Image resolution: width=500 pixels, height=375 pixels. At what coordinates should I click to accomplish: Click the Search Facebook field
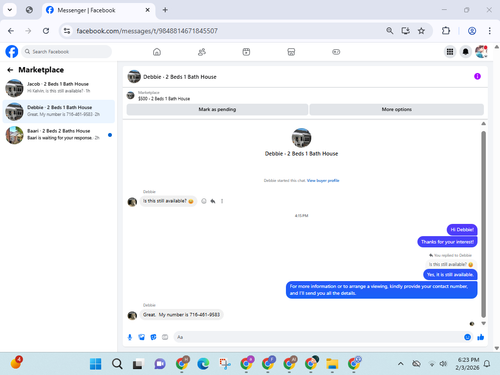click(67, 52)
